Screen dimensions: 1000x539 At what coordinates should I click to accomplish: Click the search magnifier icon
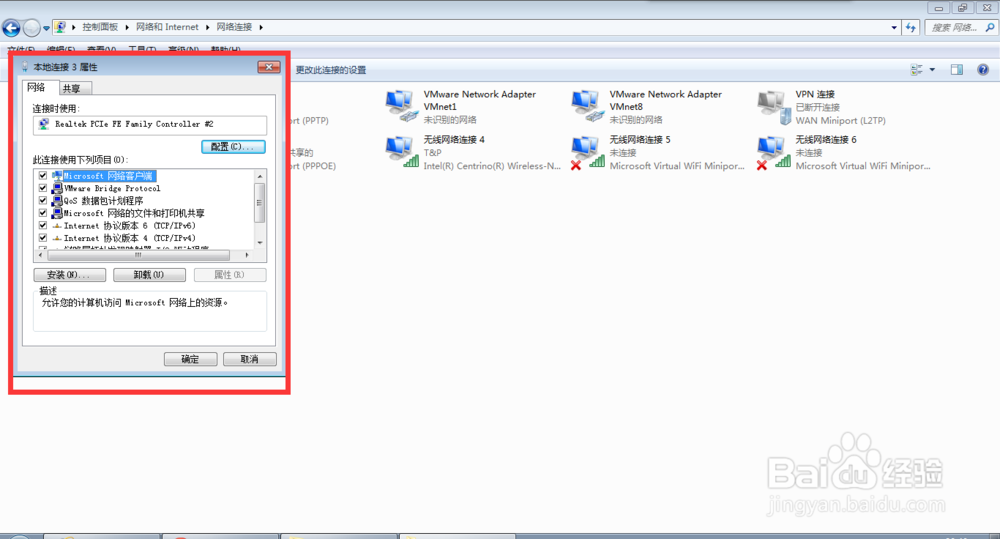click(990, 27)
